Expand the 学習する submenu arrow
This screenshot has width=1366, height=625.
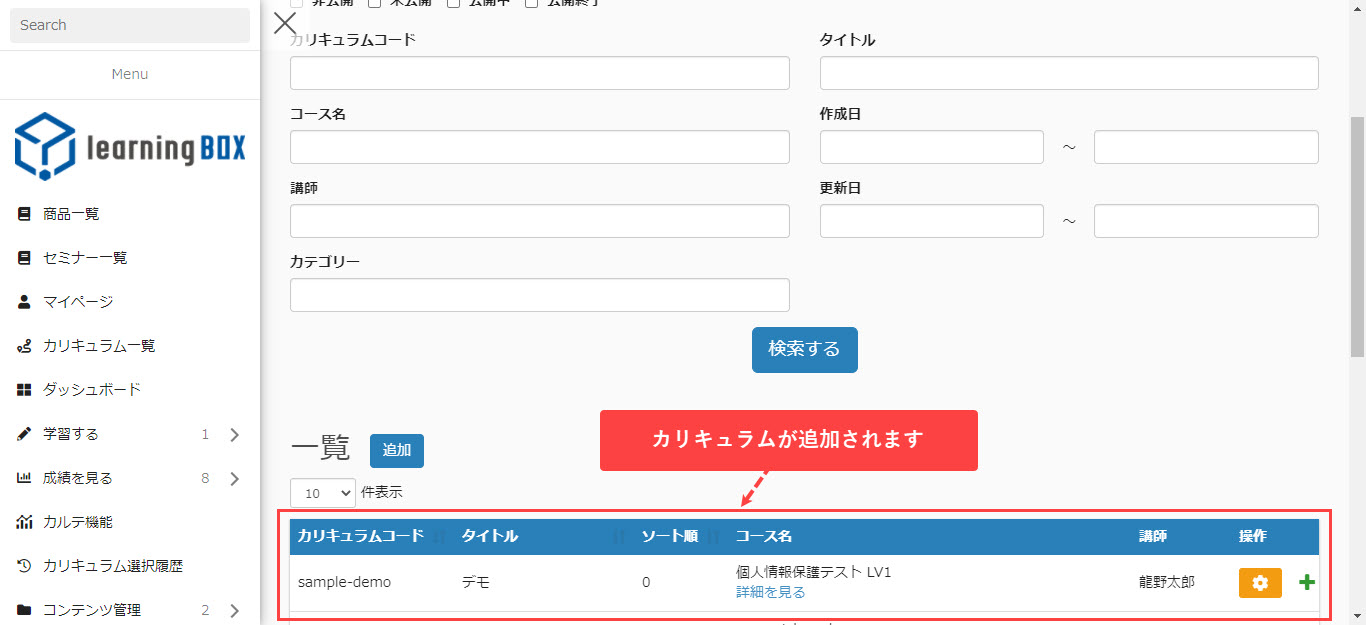coord(235,434)
